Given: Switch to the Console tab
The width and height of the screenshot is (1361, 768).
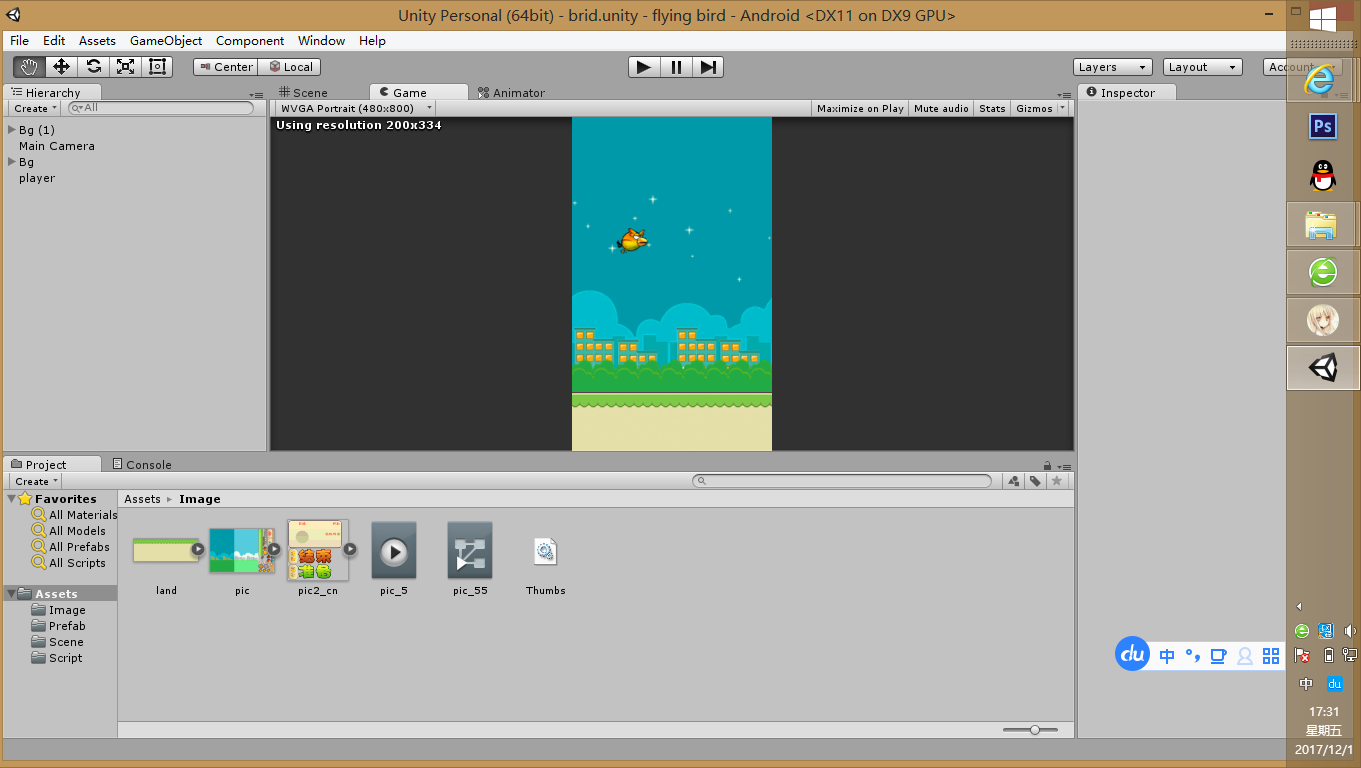Looking at the screenshot, I should tap(141, 465).
